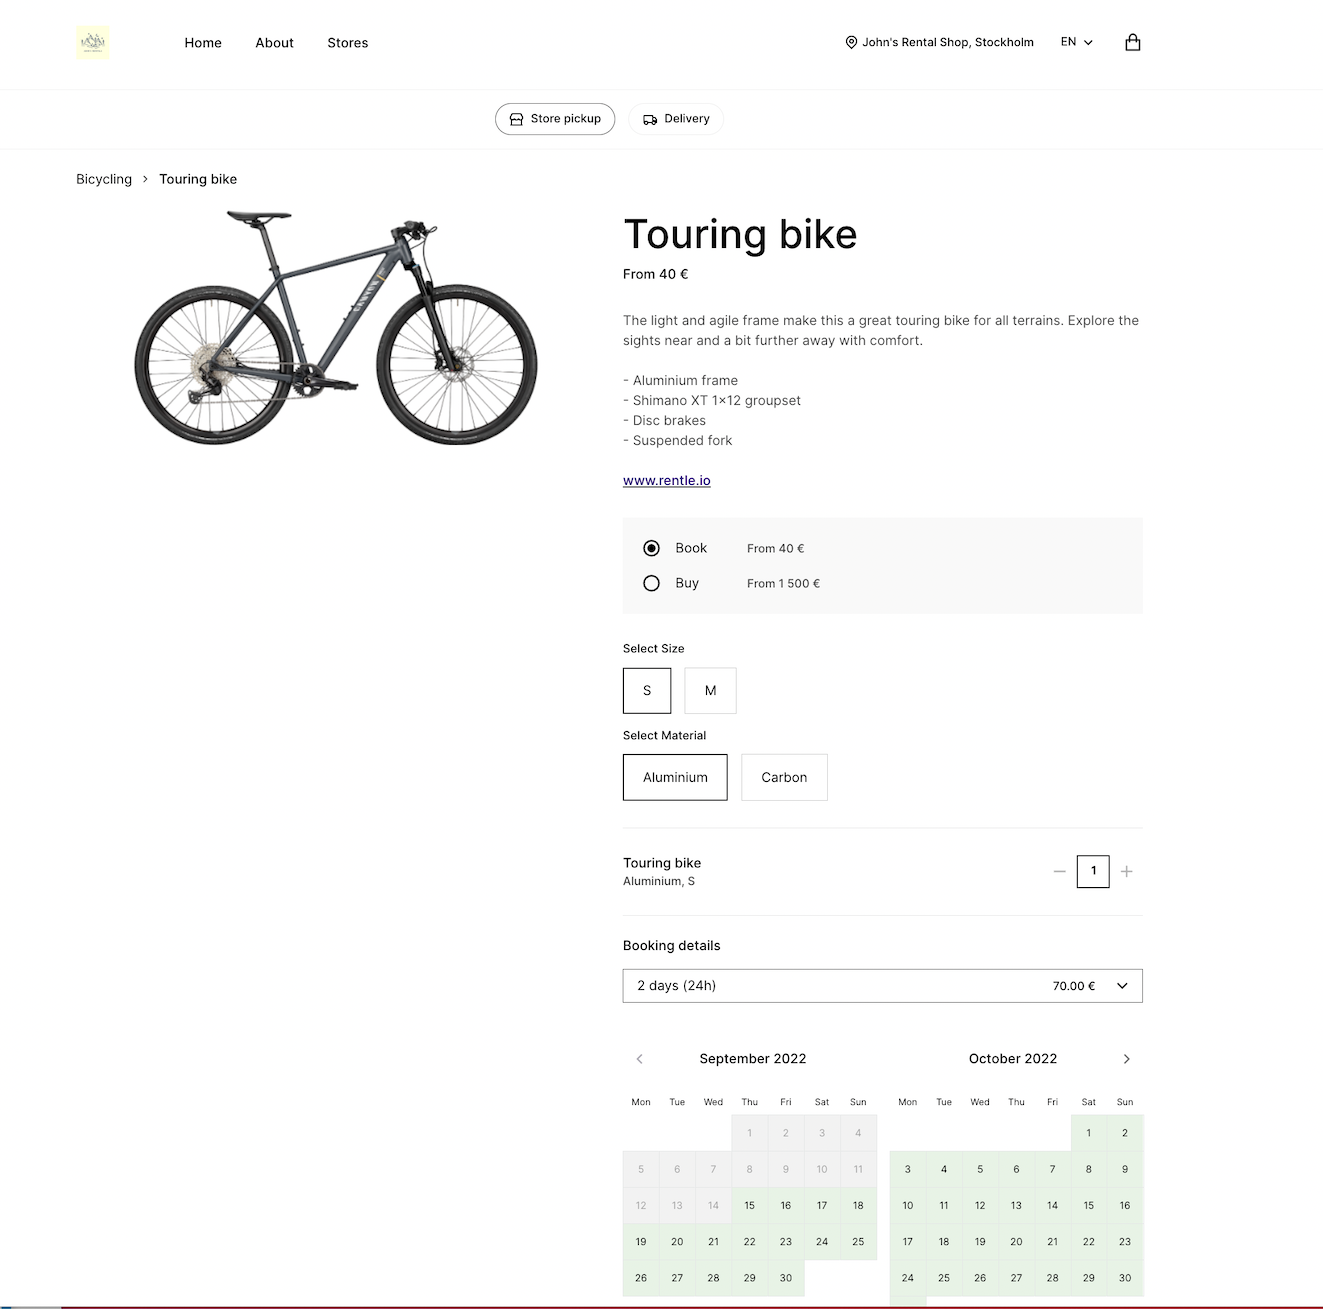Screen dimensions: 1323x1309
Task: Follow the www.rentle.io link
Action: 666,480
